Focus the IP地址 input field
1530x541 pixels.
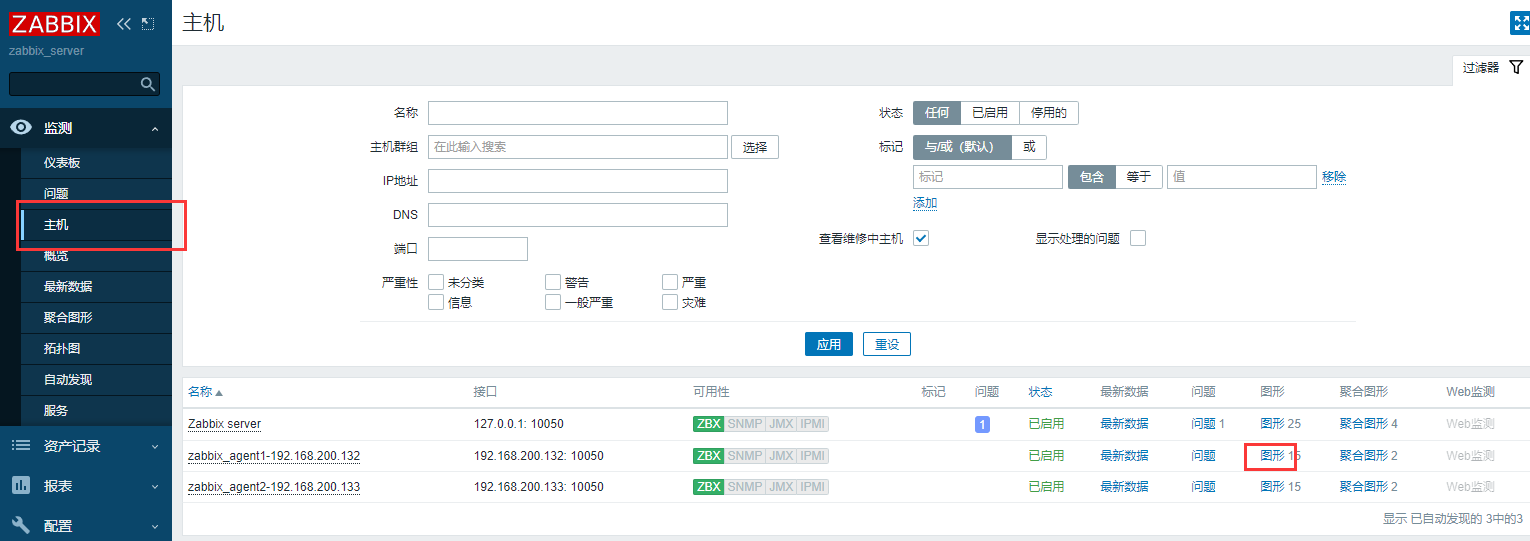click(578, 181)
